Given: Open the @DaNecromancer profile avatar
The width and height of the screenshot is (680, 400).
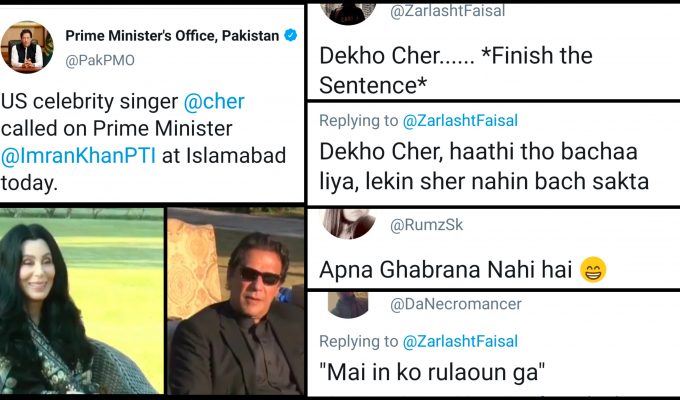Looking at the screenshot, I should pos(349,303).
